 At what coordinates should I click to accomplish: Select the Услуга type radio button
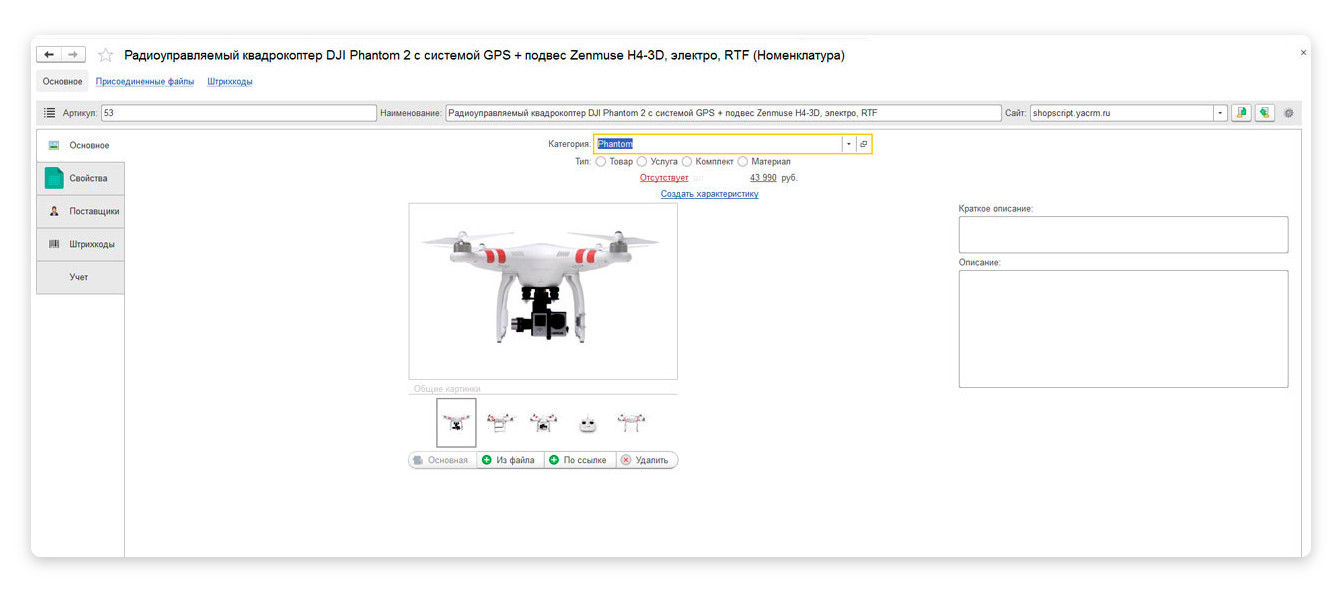tap(642, 162)
